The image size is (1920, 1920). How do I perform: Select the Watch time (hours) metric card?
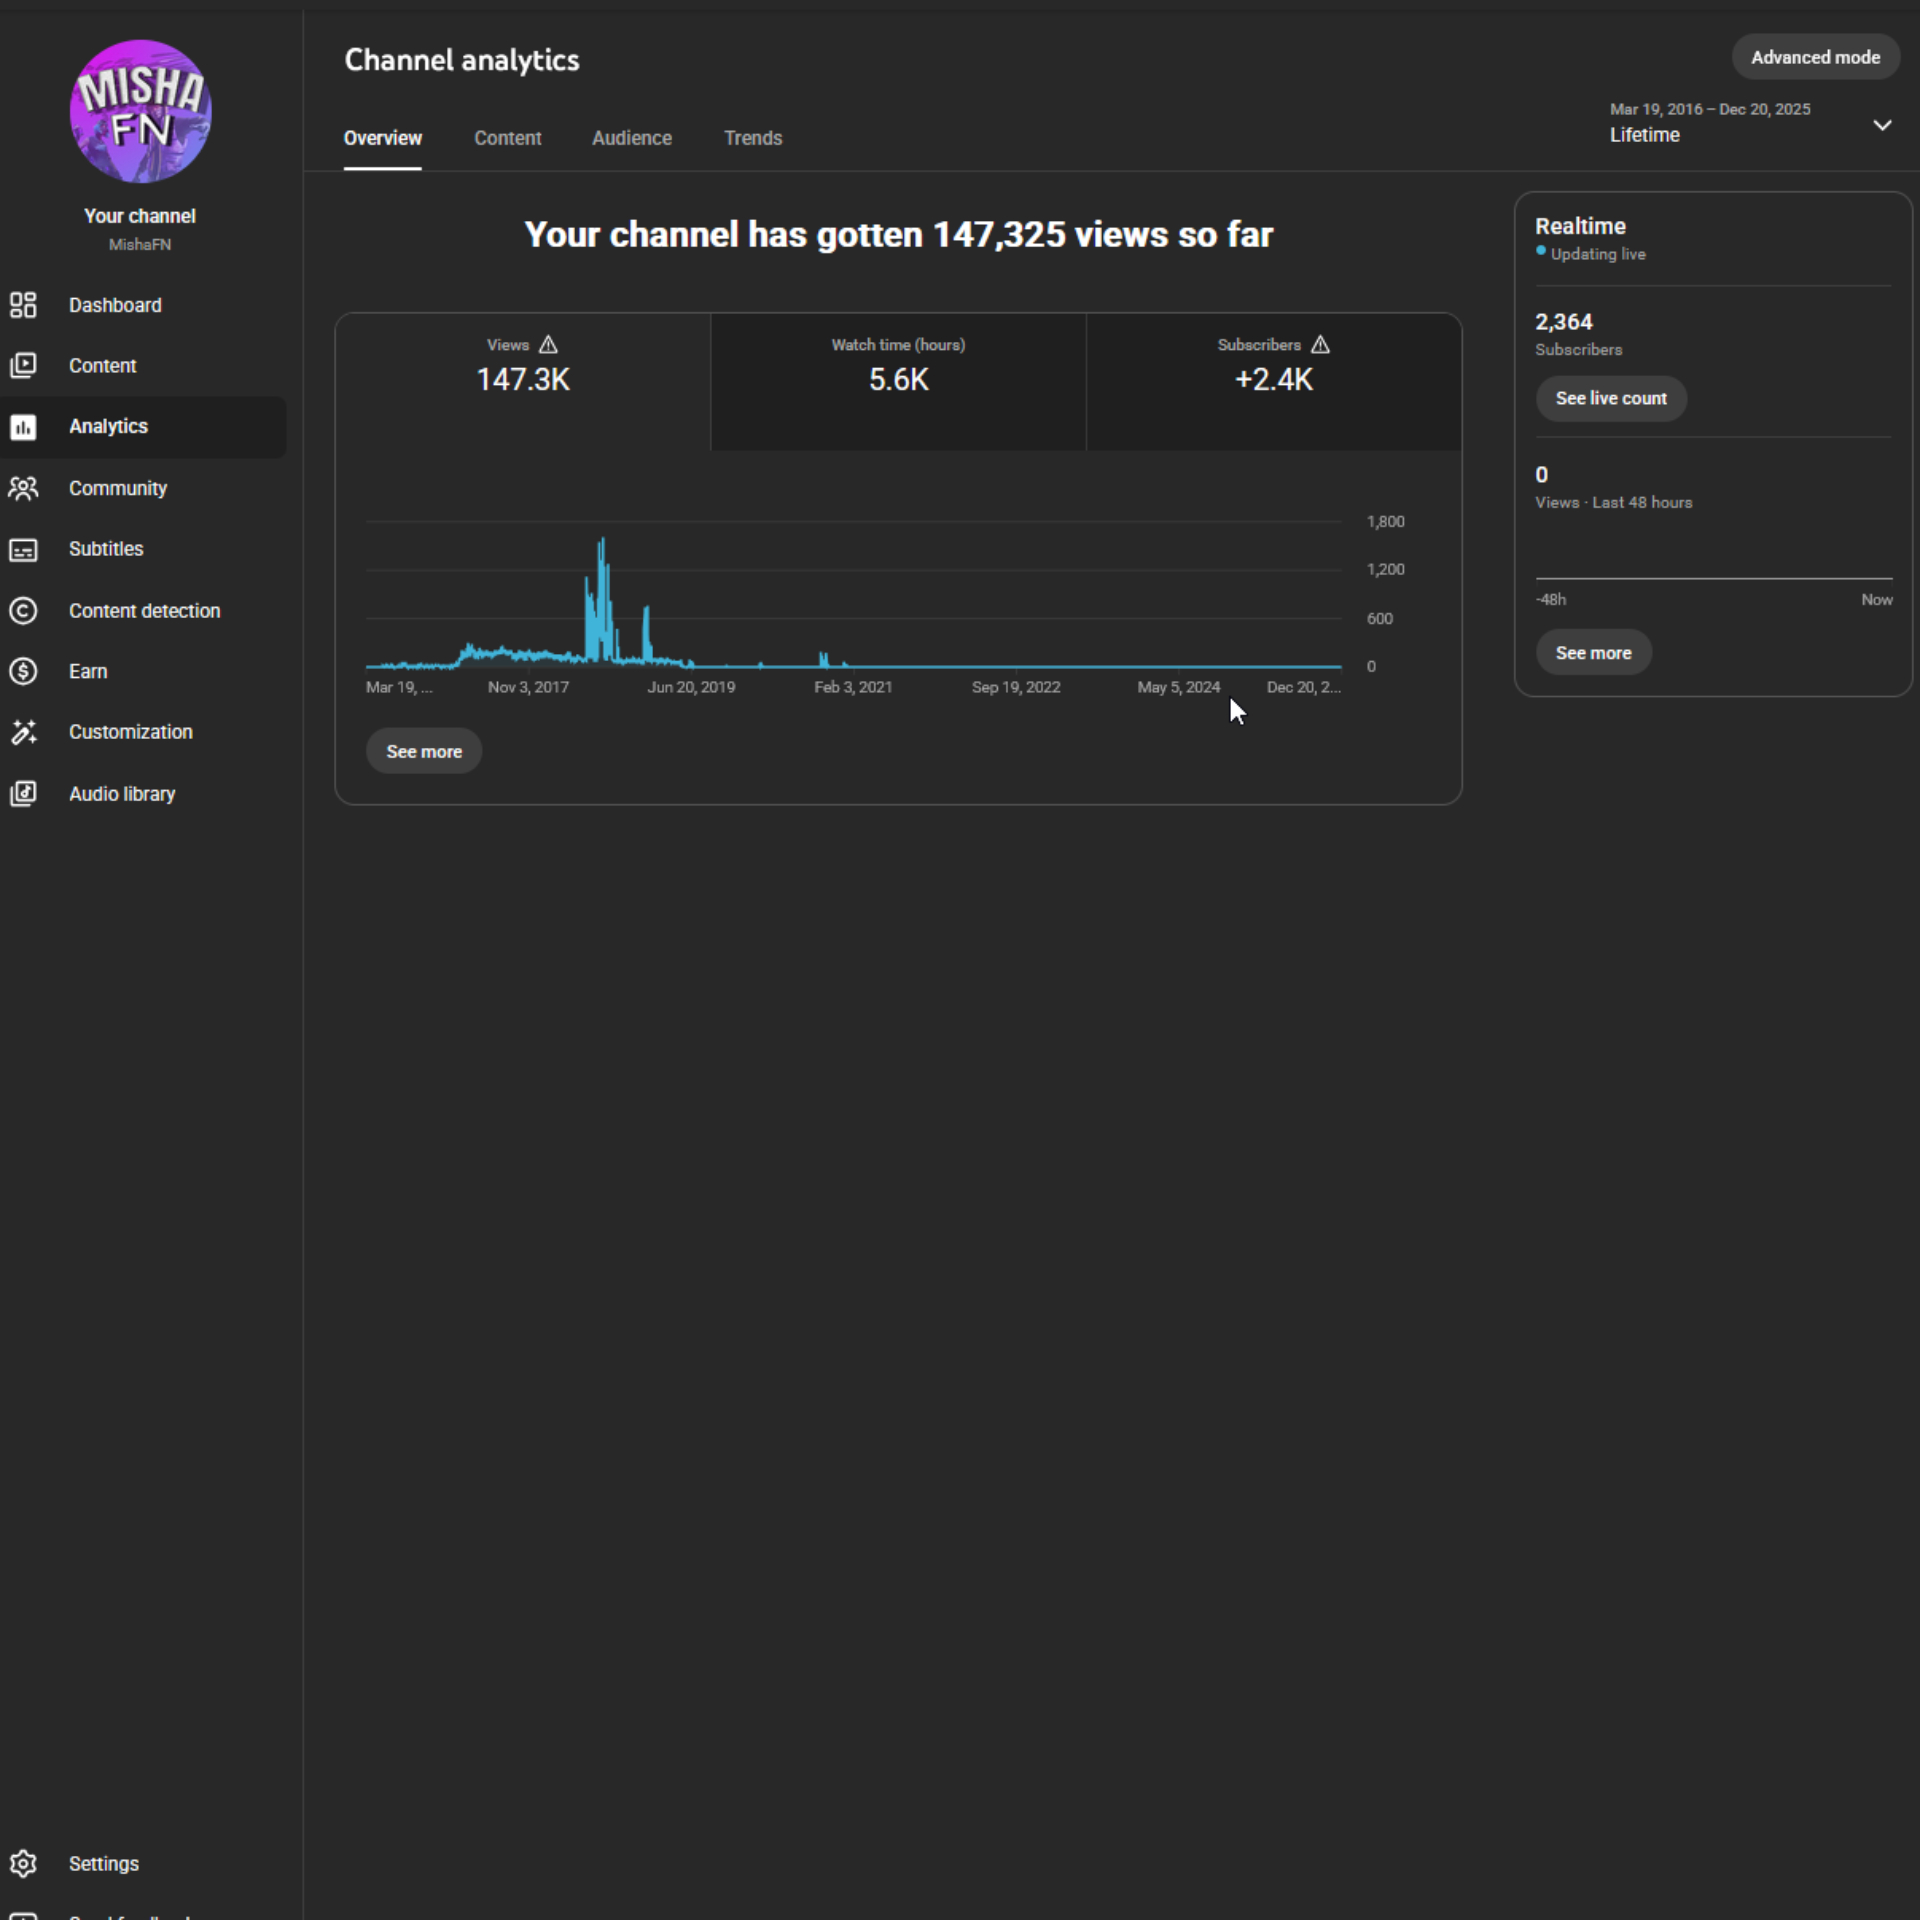coord(897,380)
